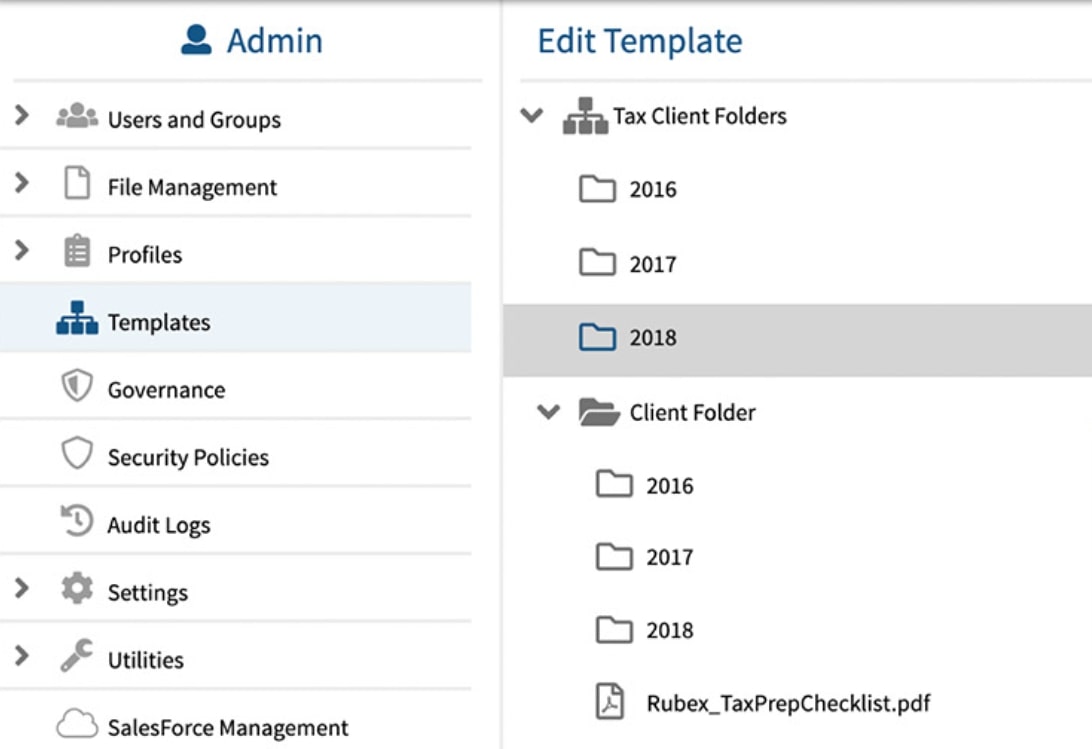Collapse the Tax Client Folders tree
This screenshot has width=1092, height=749.
click(x=532, y=115)
